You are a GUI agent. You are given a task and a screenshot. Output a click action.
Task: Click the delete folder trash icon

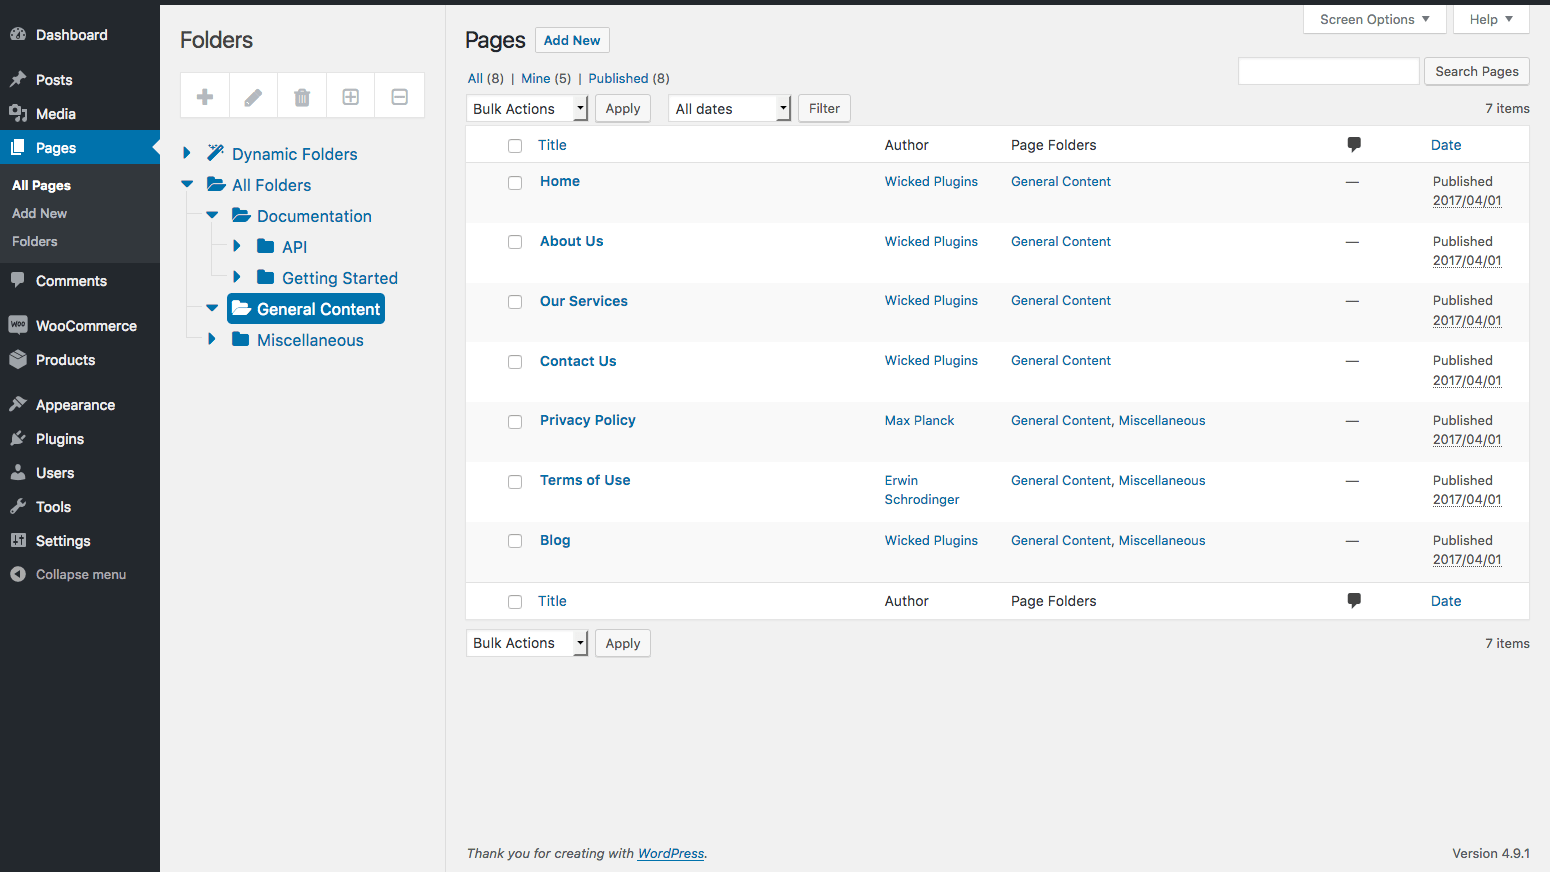click(302, 97)
